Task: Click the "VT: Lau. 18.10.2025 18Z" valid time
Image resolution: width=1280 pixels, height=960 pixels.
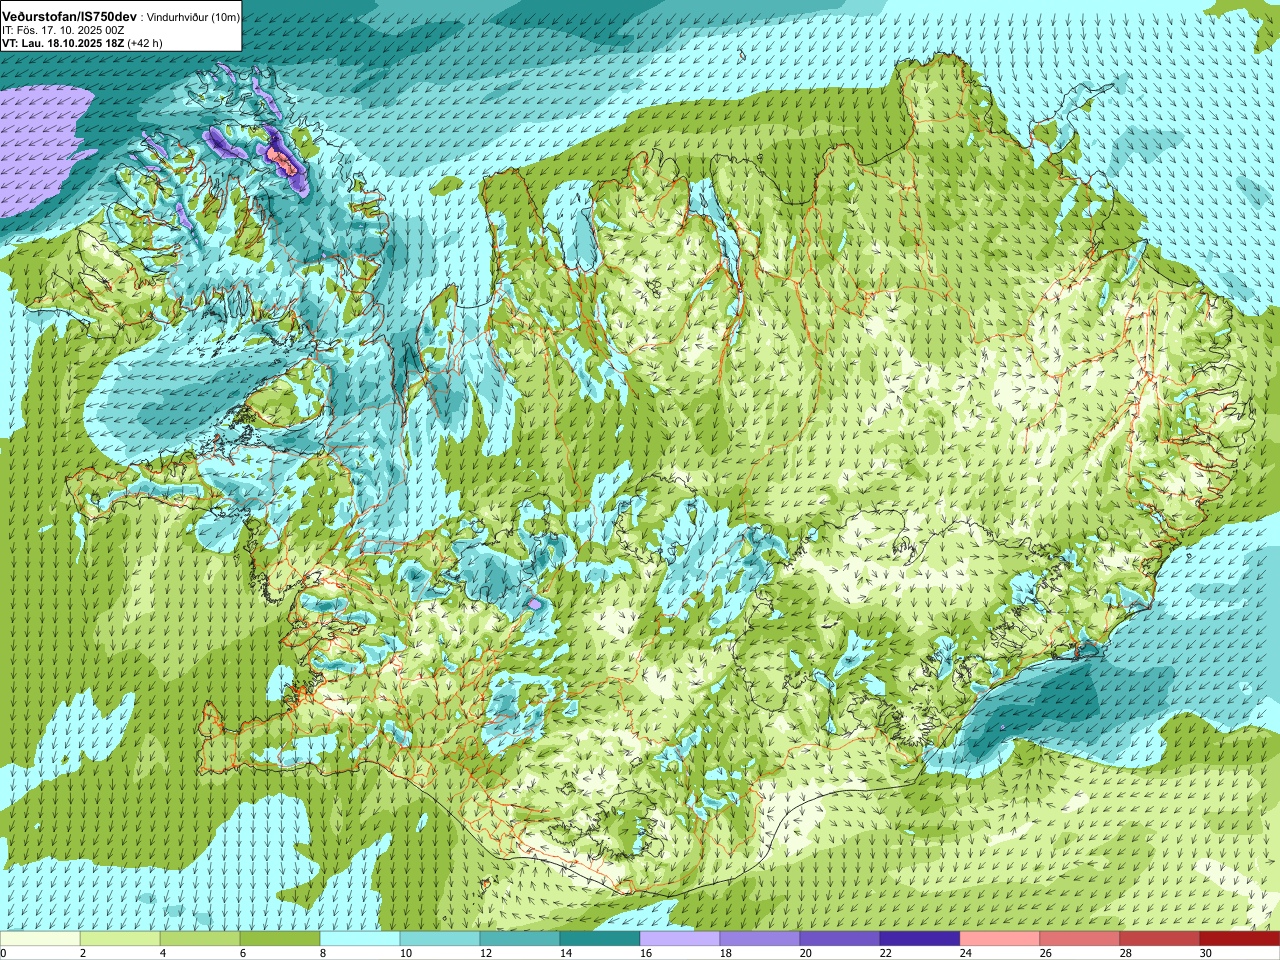Action: pos(63,44)
